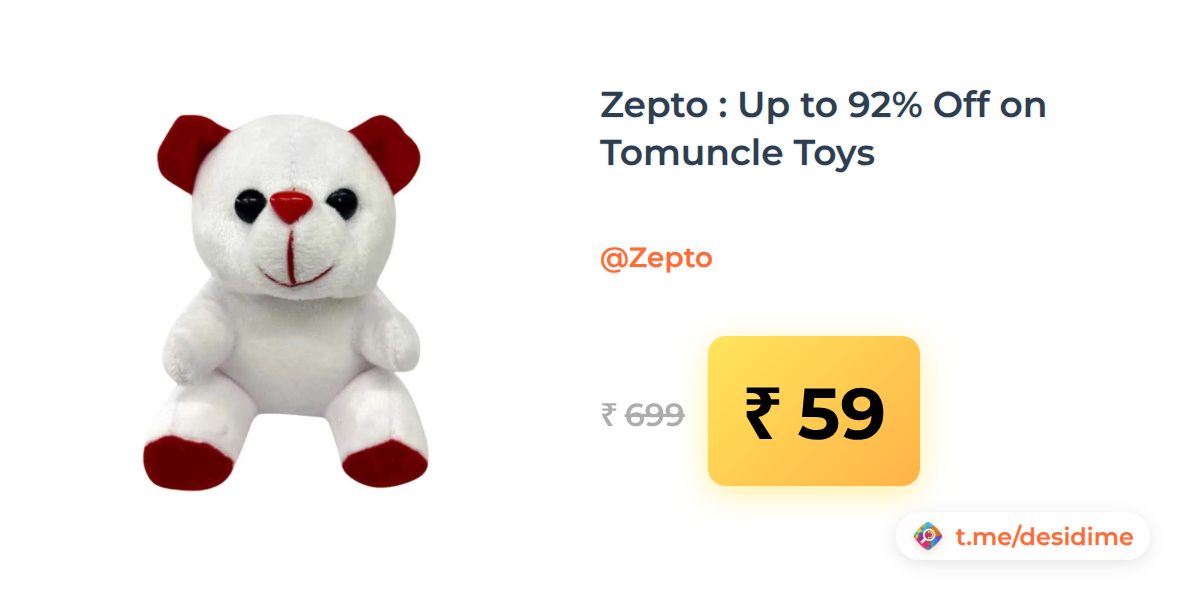The height and width of the screenshot is (600, 1200).
Task: Click the DesiDime logo icon
Action: tap(928, 537)
